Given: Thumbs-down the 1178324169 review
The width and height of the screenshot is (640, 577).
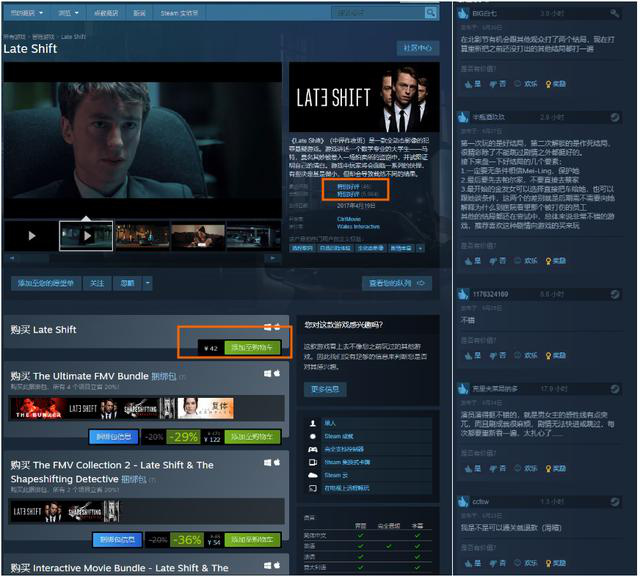Looking at the screenshot, I should (498, 355).
